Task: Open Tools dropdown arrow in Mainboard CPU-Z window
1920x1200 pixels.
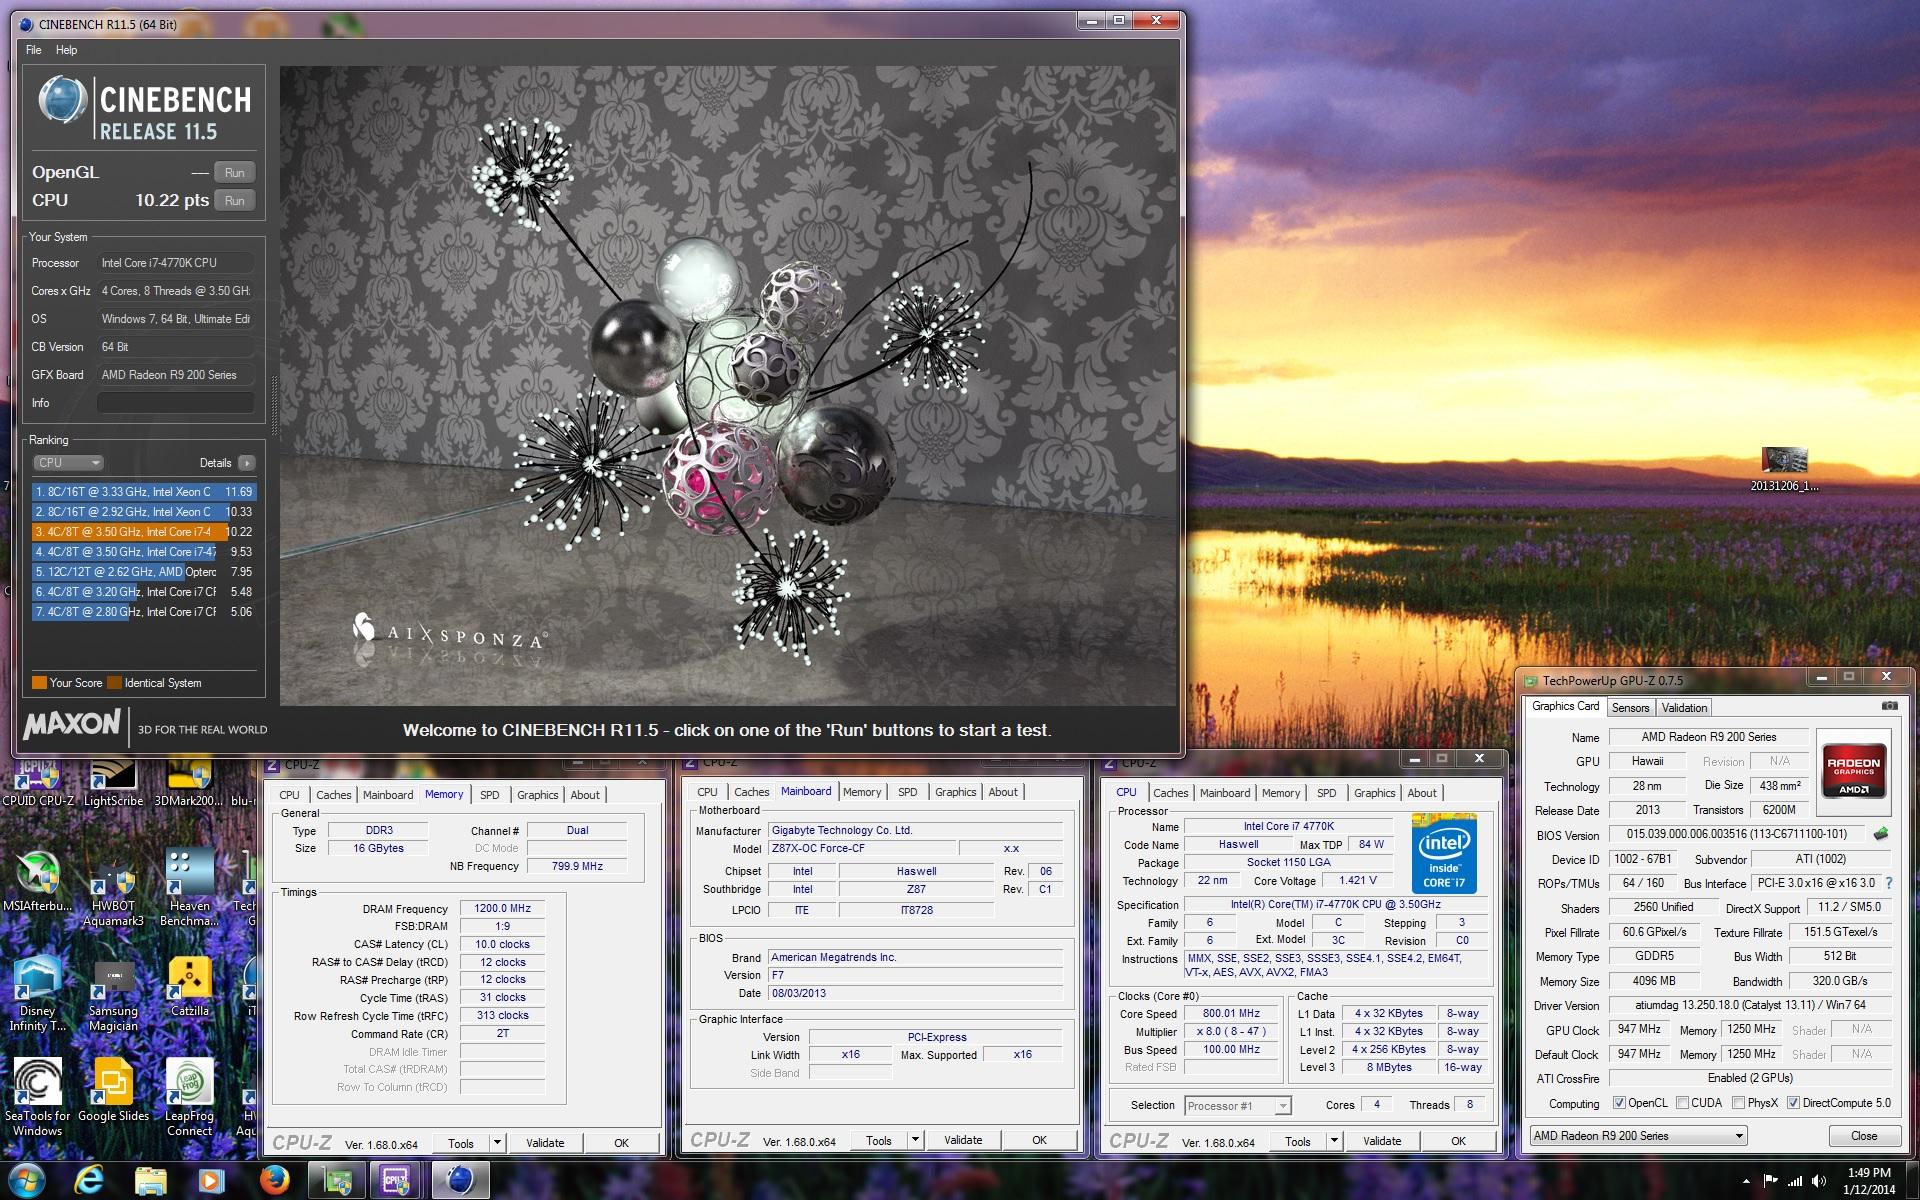Action: [x=915, y=1140]
